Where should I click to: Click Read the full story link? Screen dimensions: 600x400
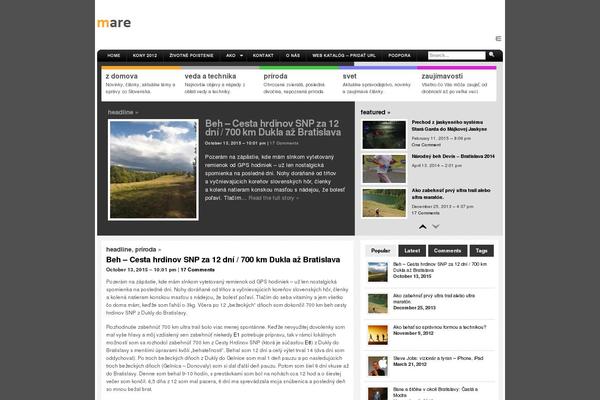click(274, 198)
